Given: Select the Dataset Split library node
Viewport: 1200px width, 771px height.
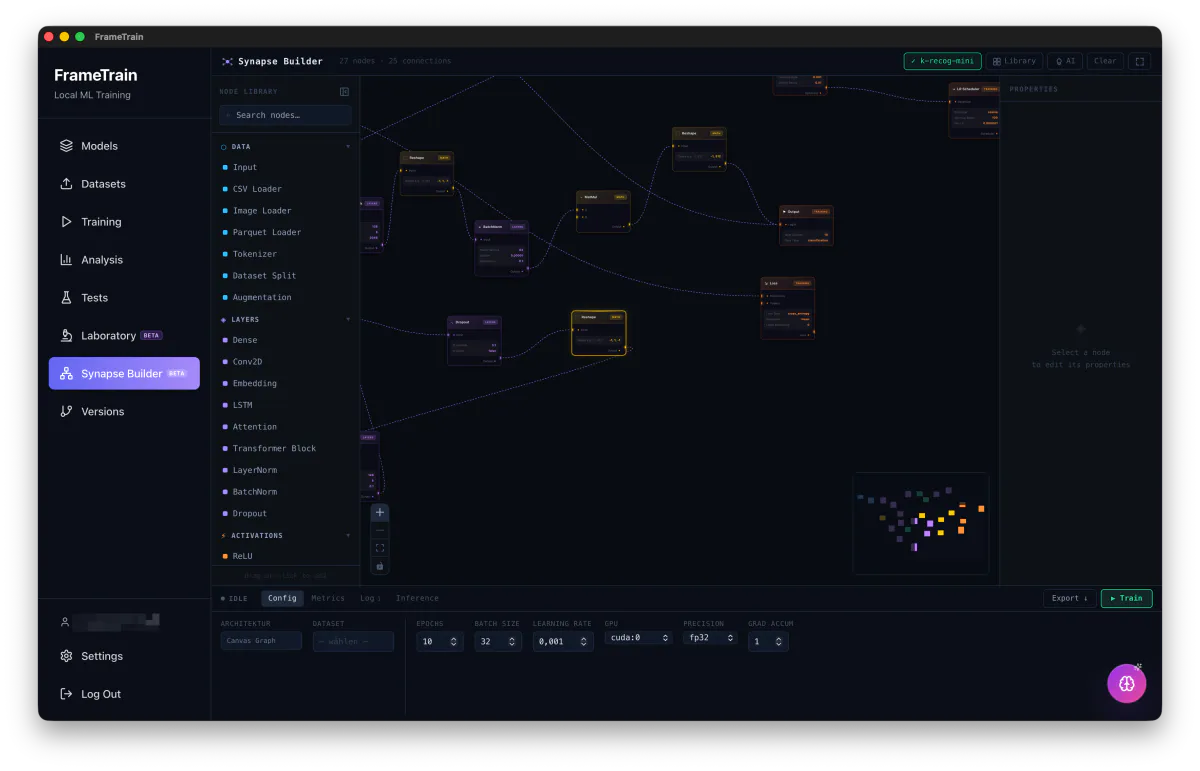Looking at the screenshot, I should 285,276.
